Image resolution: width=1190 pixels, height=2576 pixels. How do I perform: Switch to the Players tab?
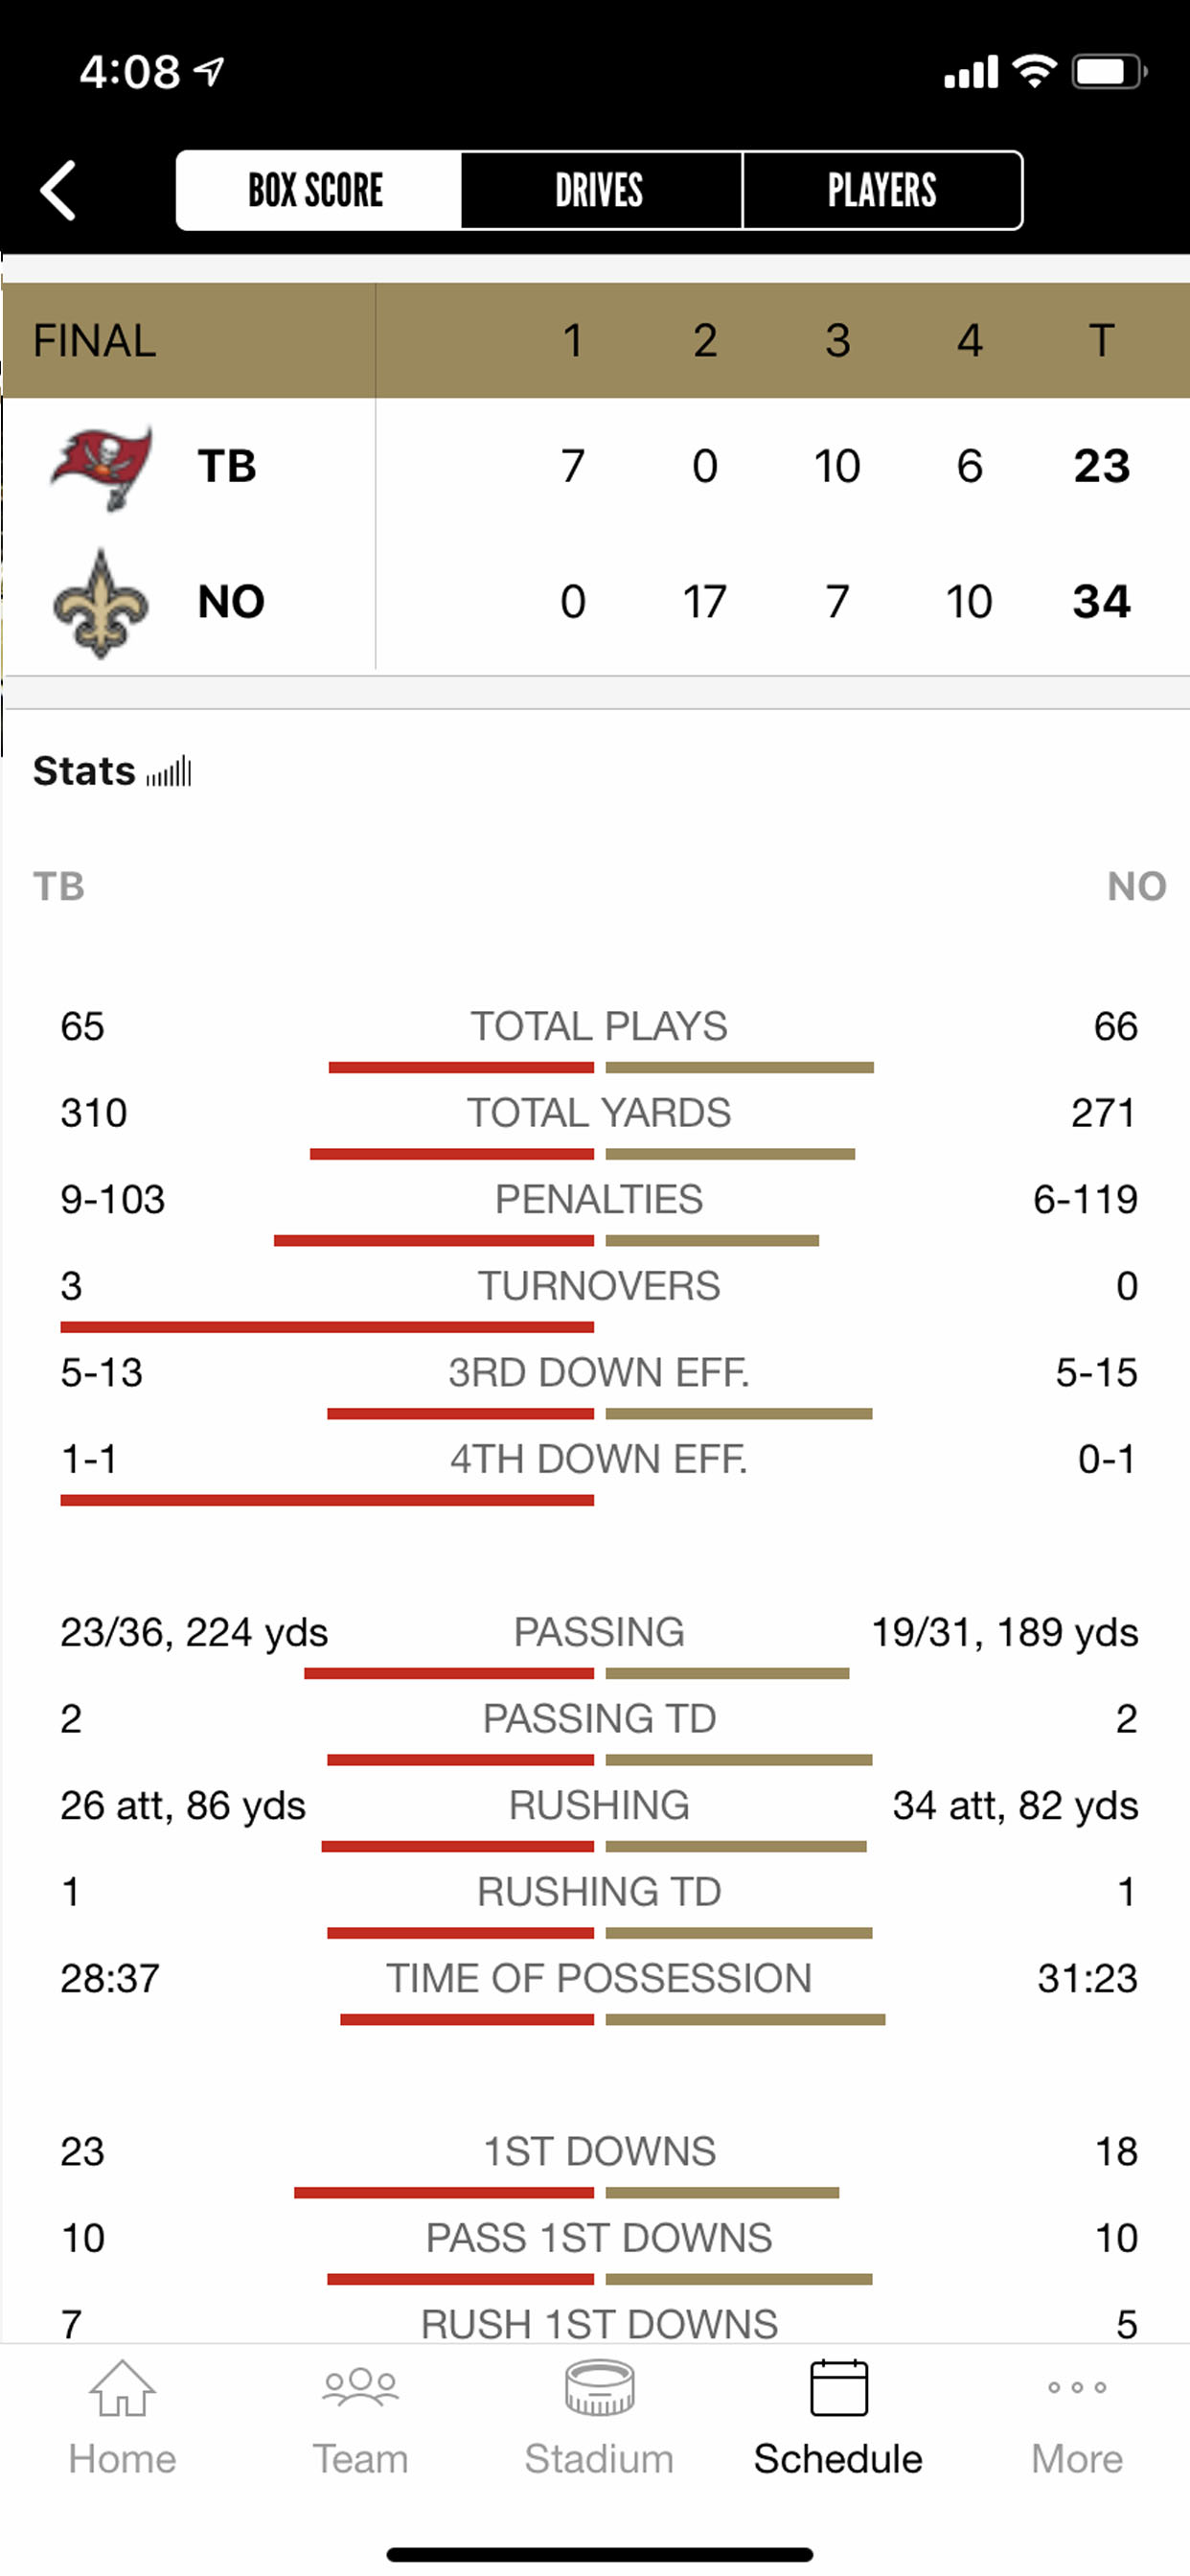click(x=882, y=190)
